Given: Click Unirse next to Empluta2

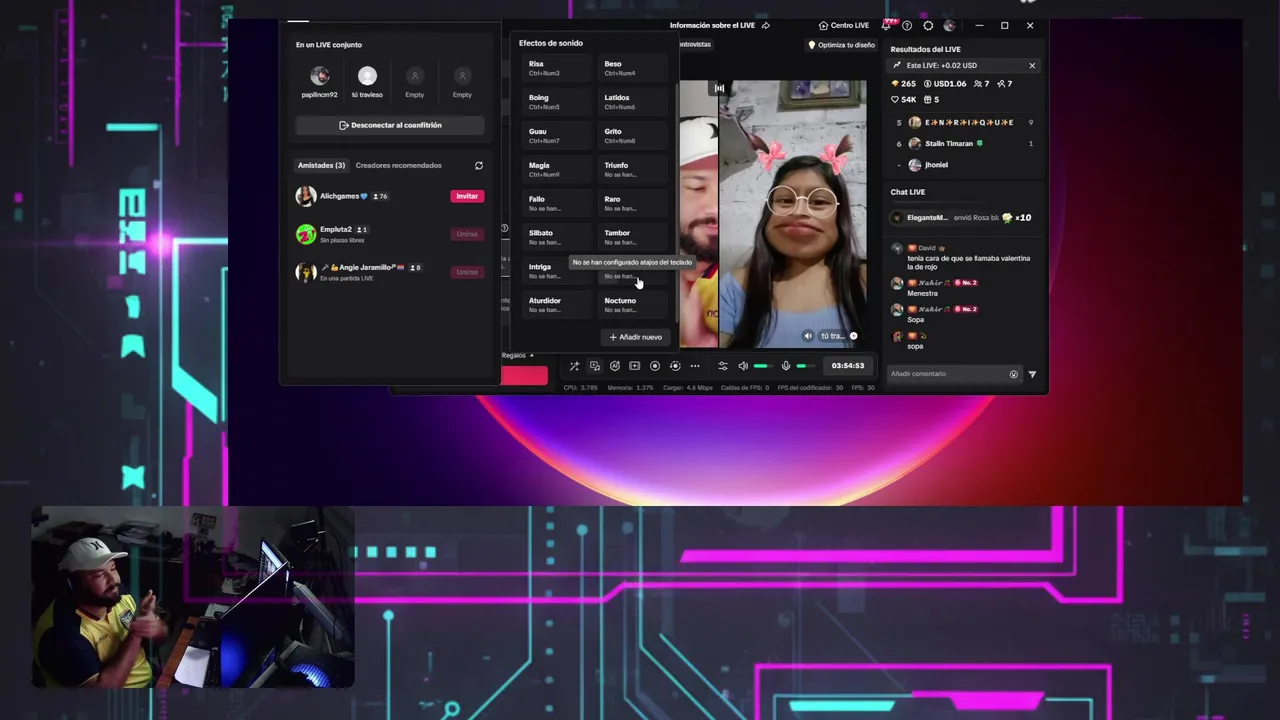Looking at the screenshot, I should [x=467, y=234].
